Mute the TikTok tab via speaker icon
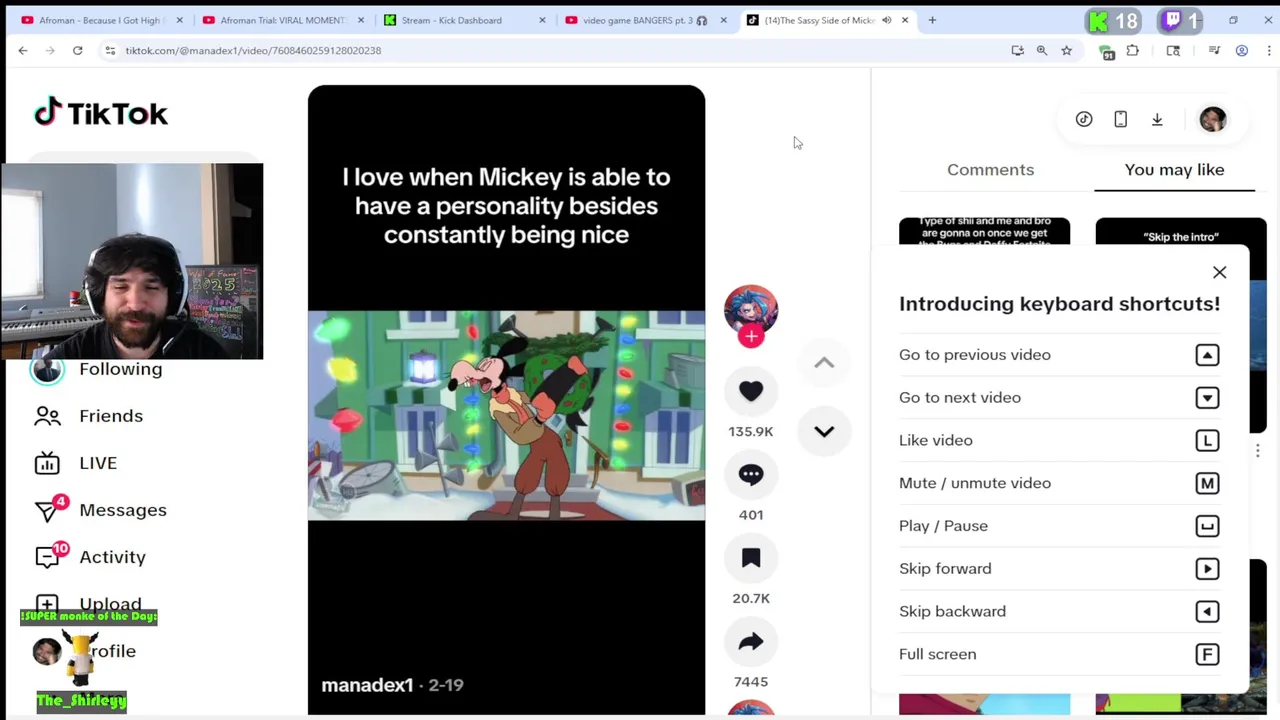Screen dimensions: 1280x720 tap(886, 20)
